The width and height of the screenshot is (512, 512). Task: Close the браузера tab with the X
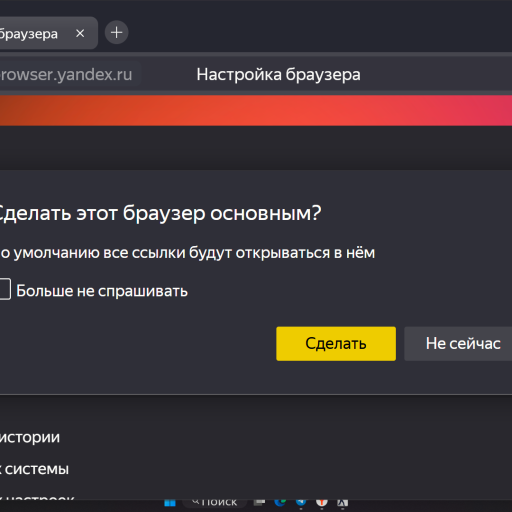tap(80, 33)
